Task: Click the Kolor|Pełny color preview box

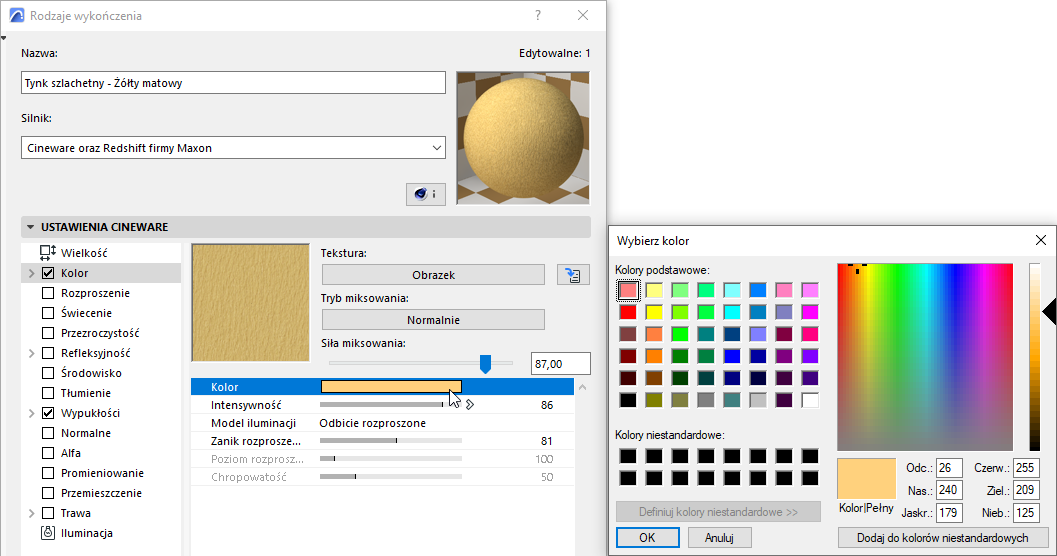Action: (x=866, y=478)
